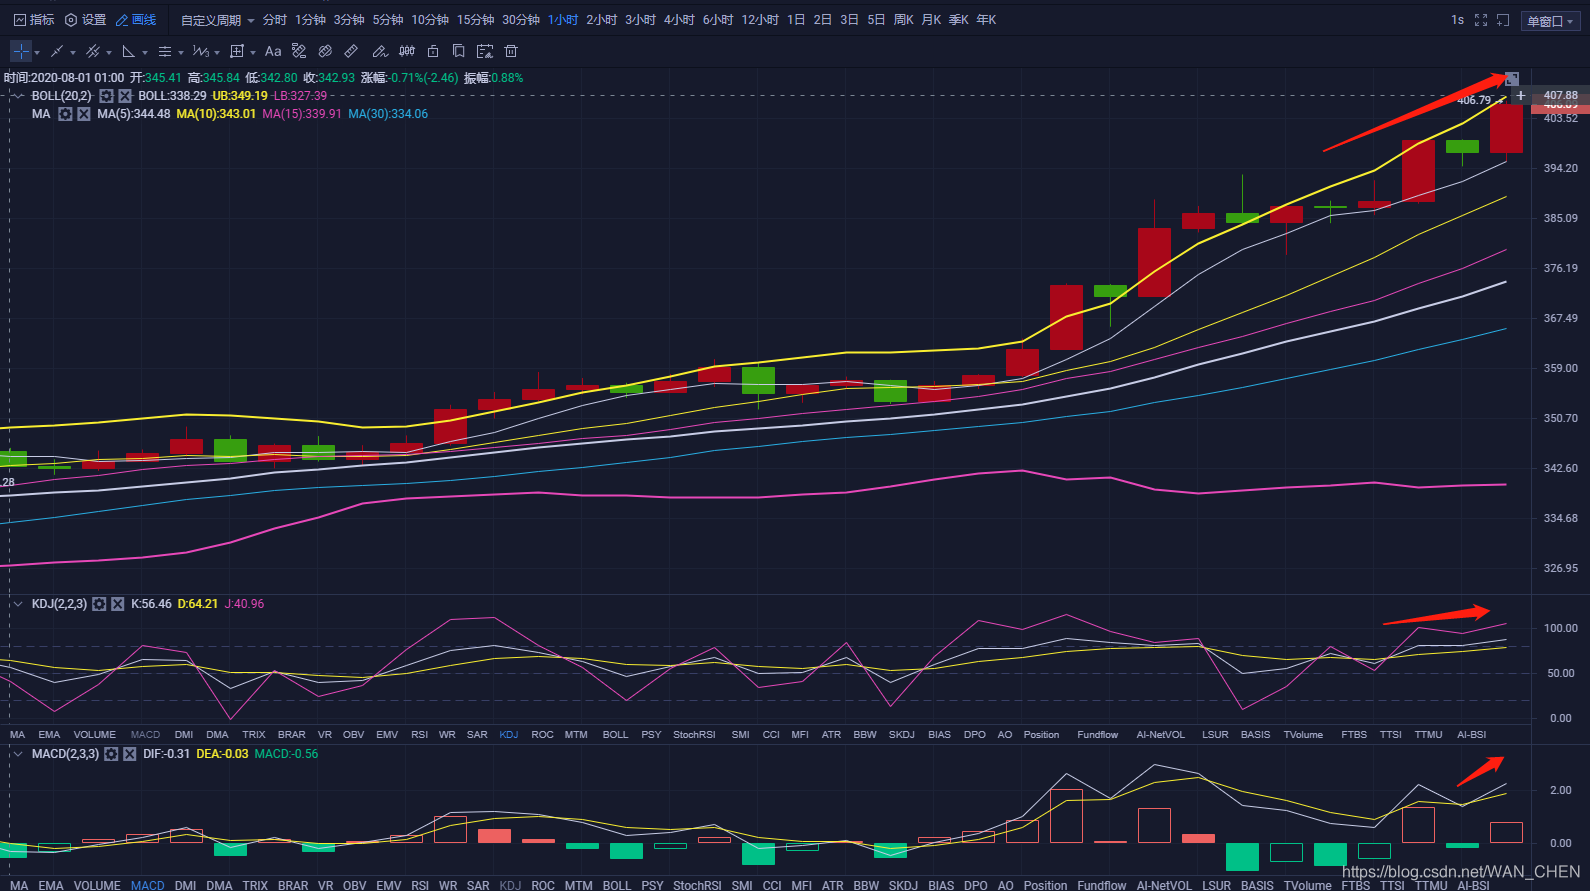The height and width of the screenshot is (891, 1590).
Task: Click the expand chart icon above price axis
Action: pyautogui.click(x=1512, y=78)
